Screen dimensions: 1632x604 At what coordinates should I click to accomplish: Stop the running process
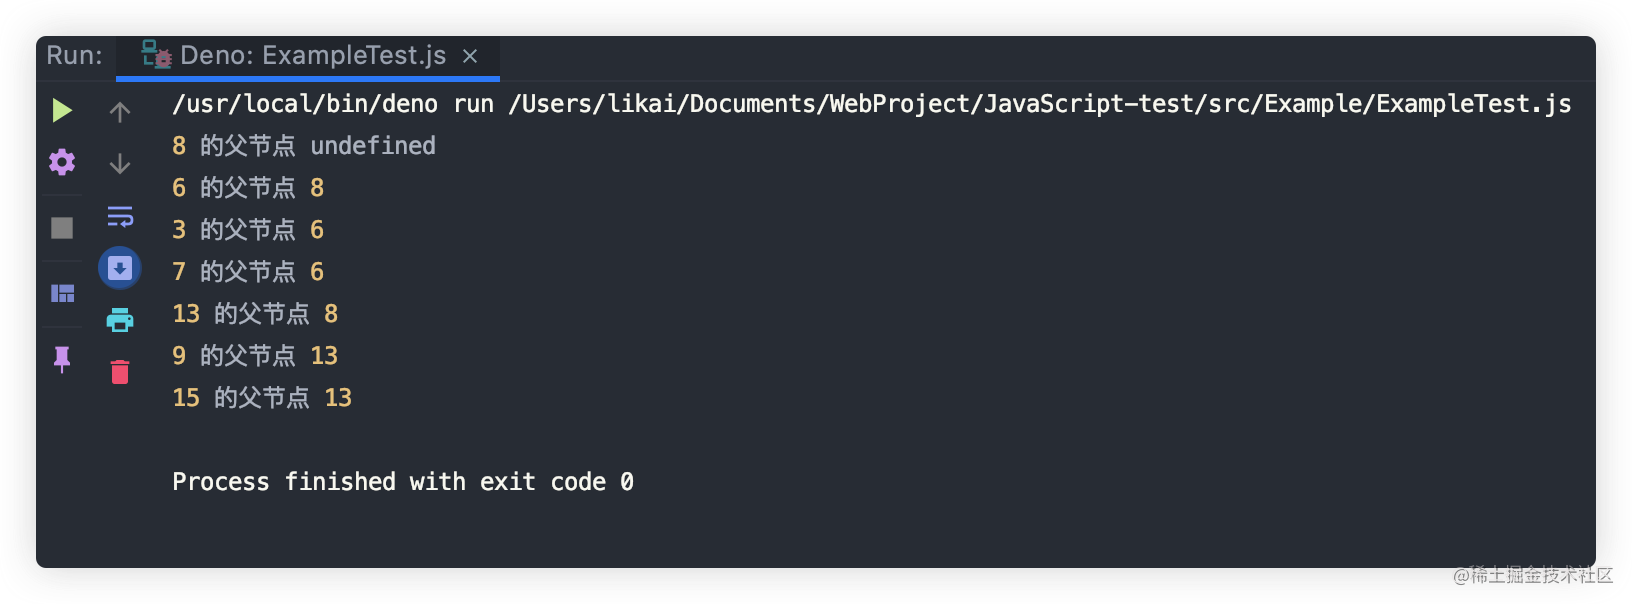[62, 228]
